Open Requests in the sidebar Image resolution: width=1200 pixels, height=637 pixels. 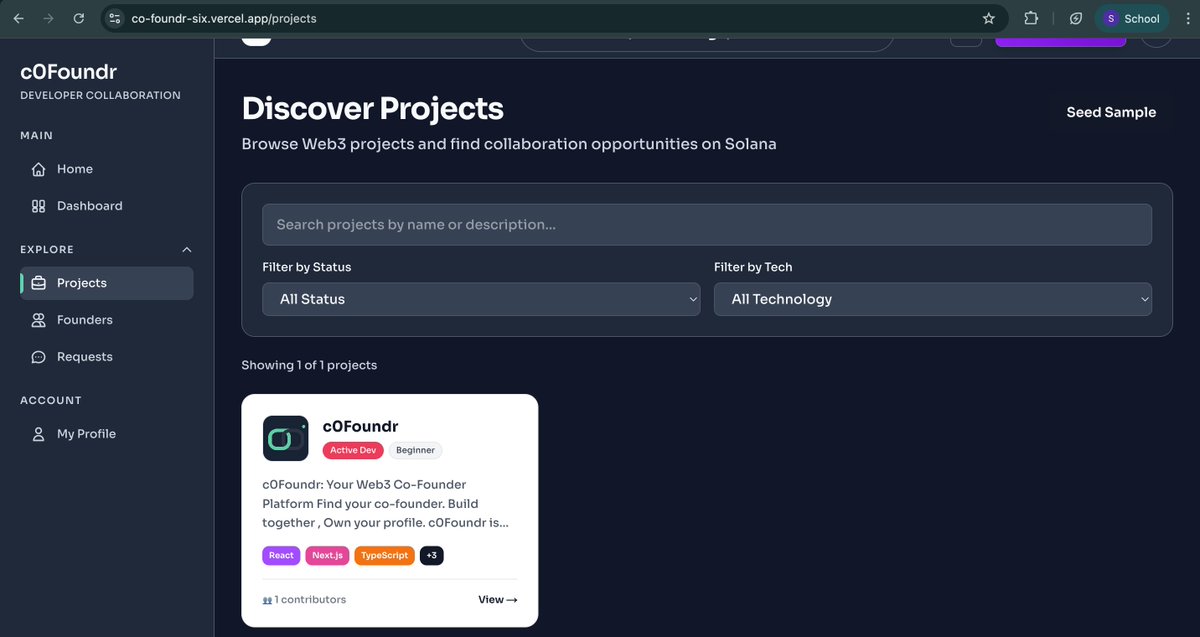tap(107, 357)
